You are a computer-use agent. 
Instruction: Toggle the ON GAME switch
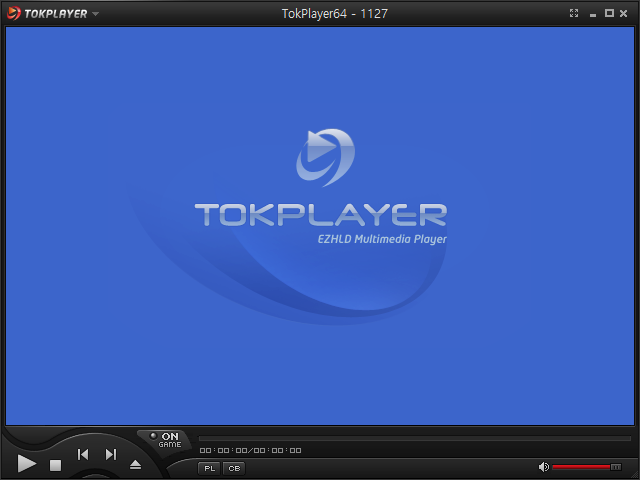pyautogui.click(x=163, y=439)
